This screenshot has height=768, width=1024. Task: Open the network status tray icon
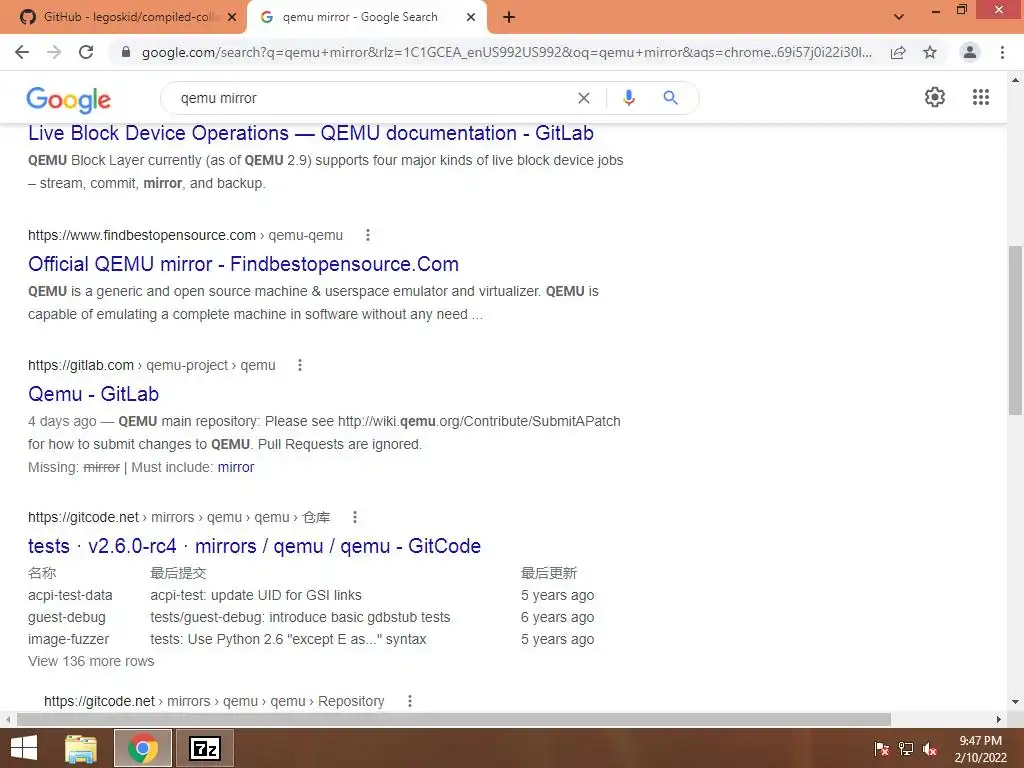(906, 749)
